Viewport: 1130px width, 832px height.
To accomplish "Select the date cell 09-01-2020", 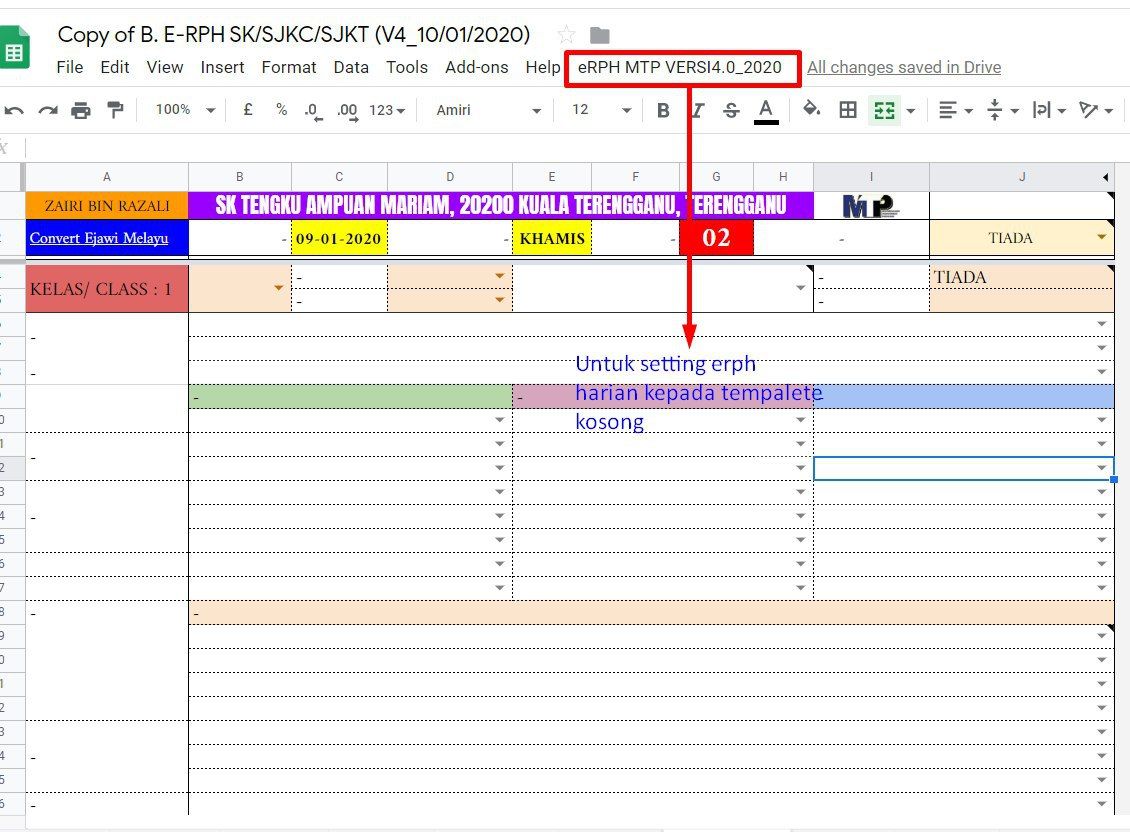I will point(339,238).
